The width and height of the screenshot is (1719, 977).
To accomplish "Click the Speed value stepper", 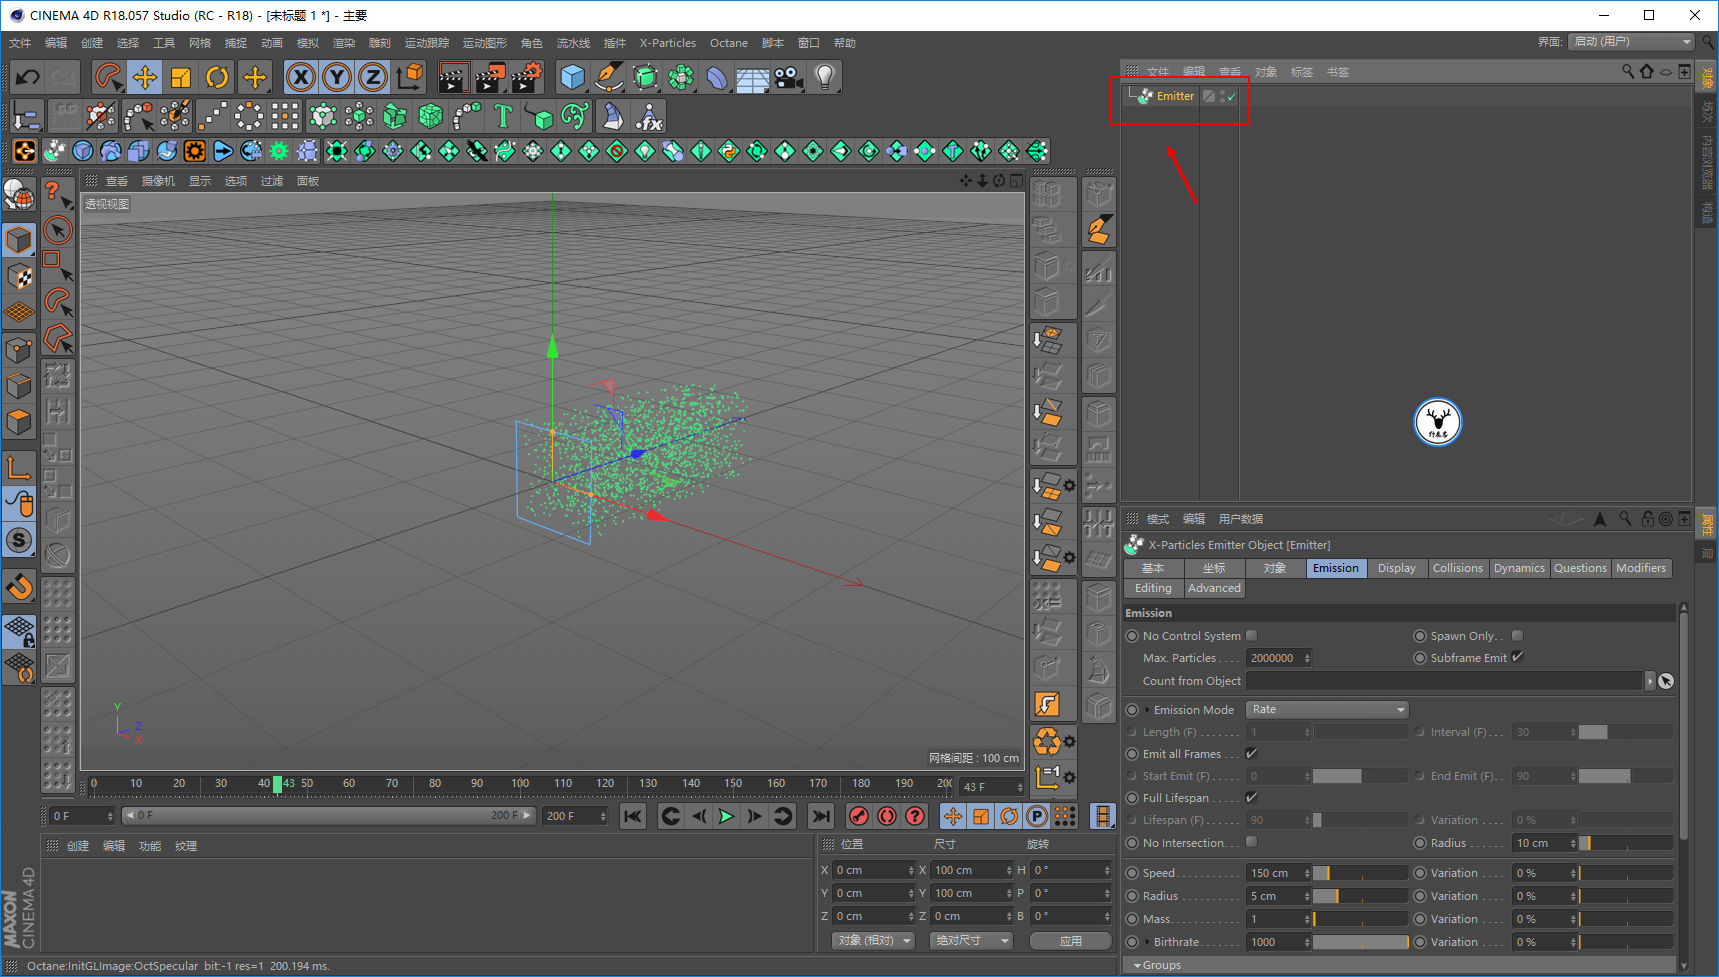I will click(x=1307, y=873).
